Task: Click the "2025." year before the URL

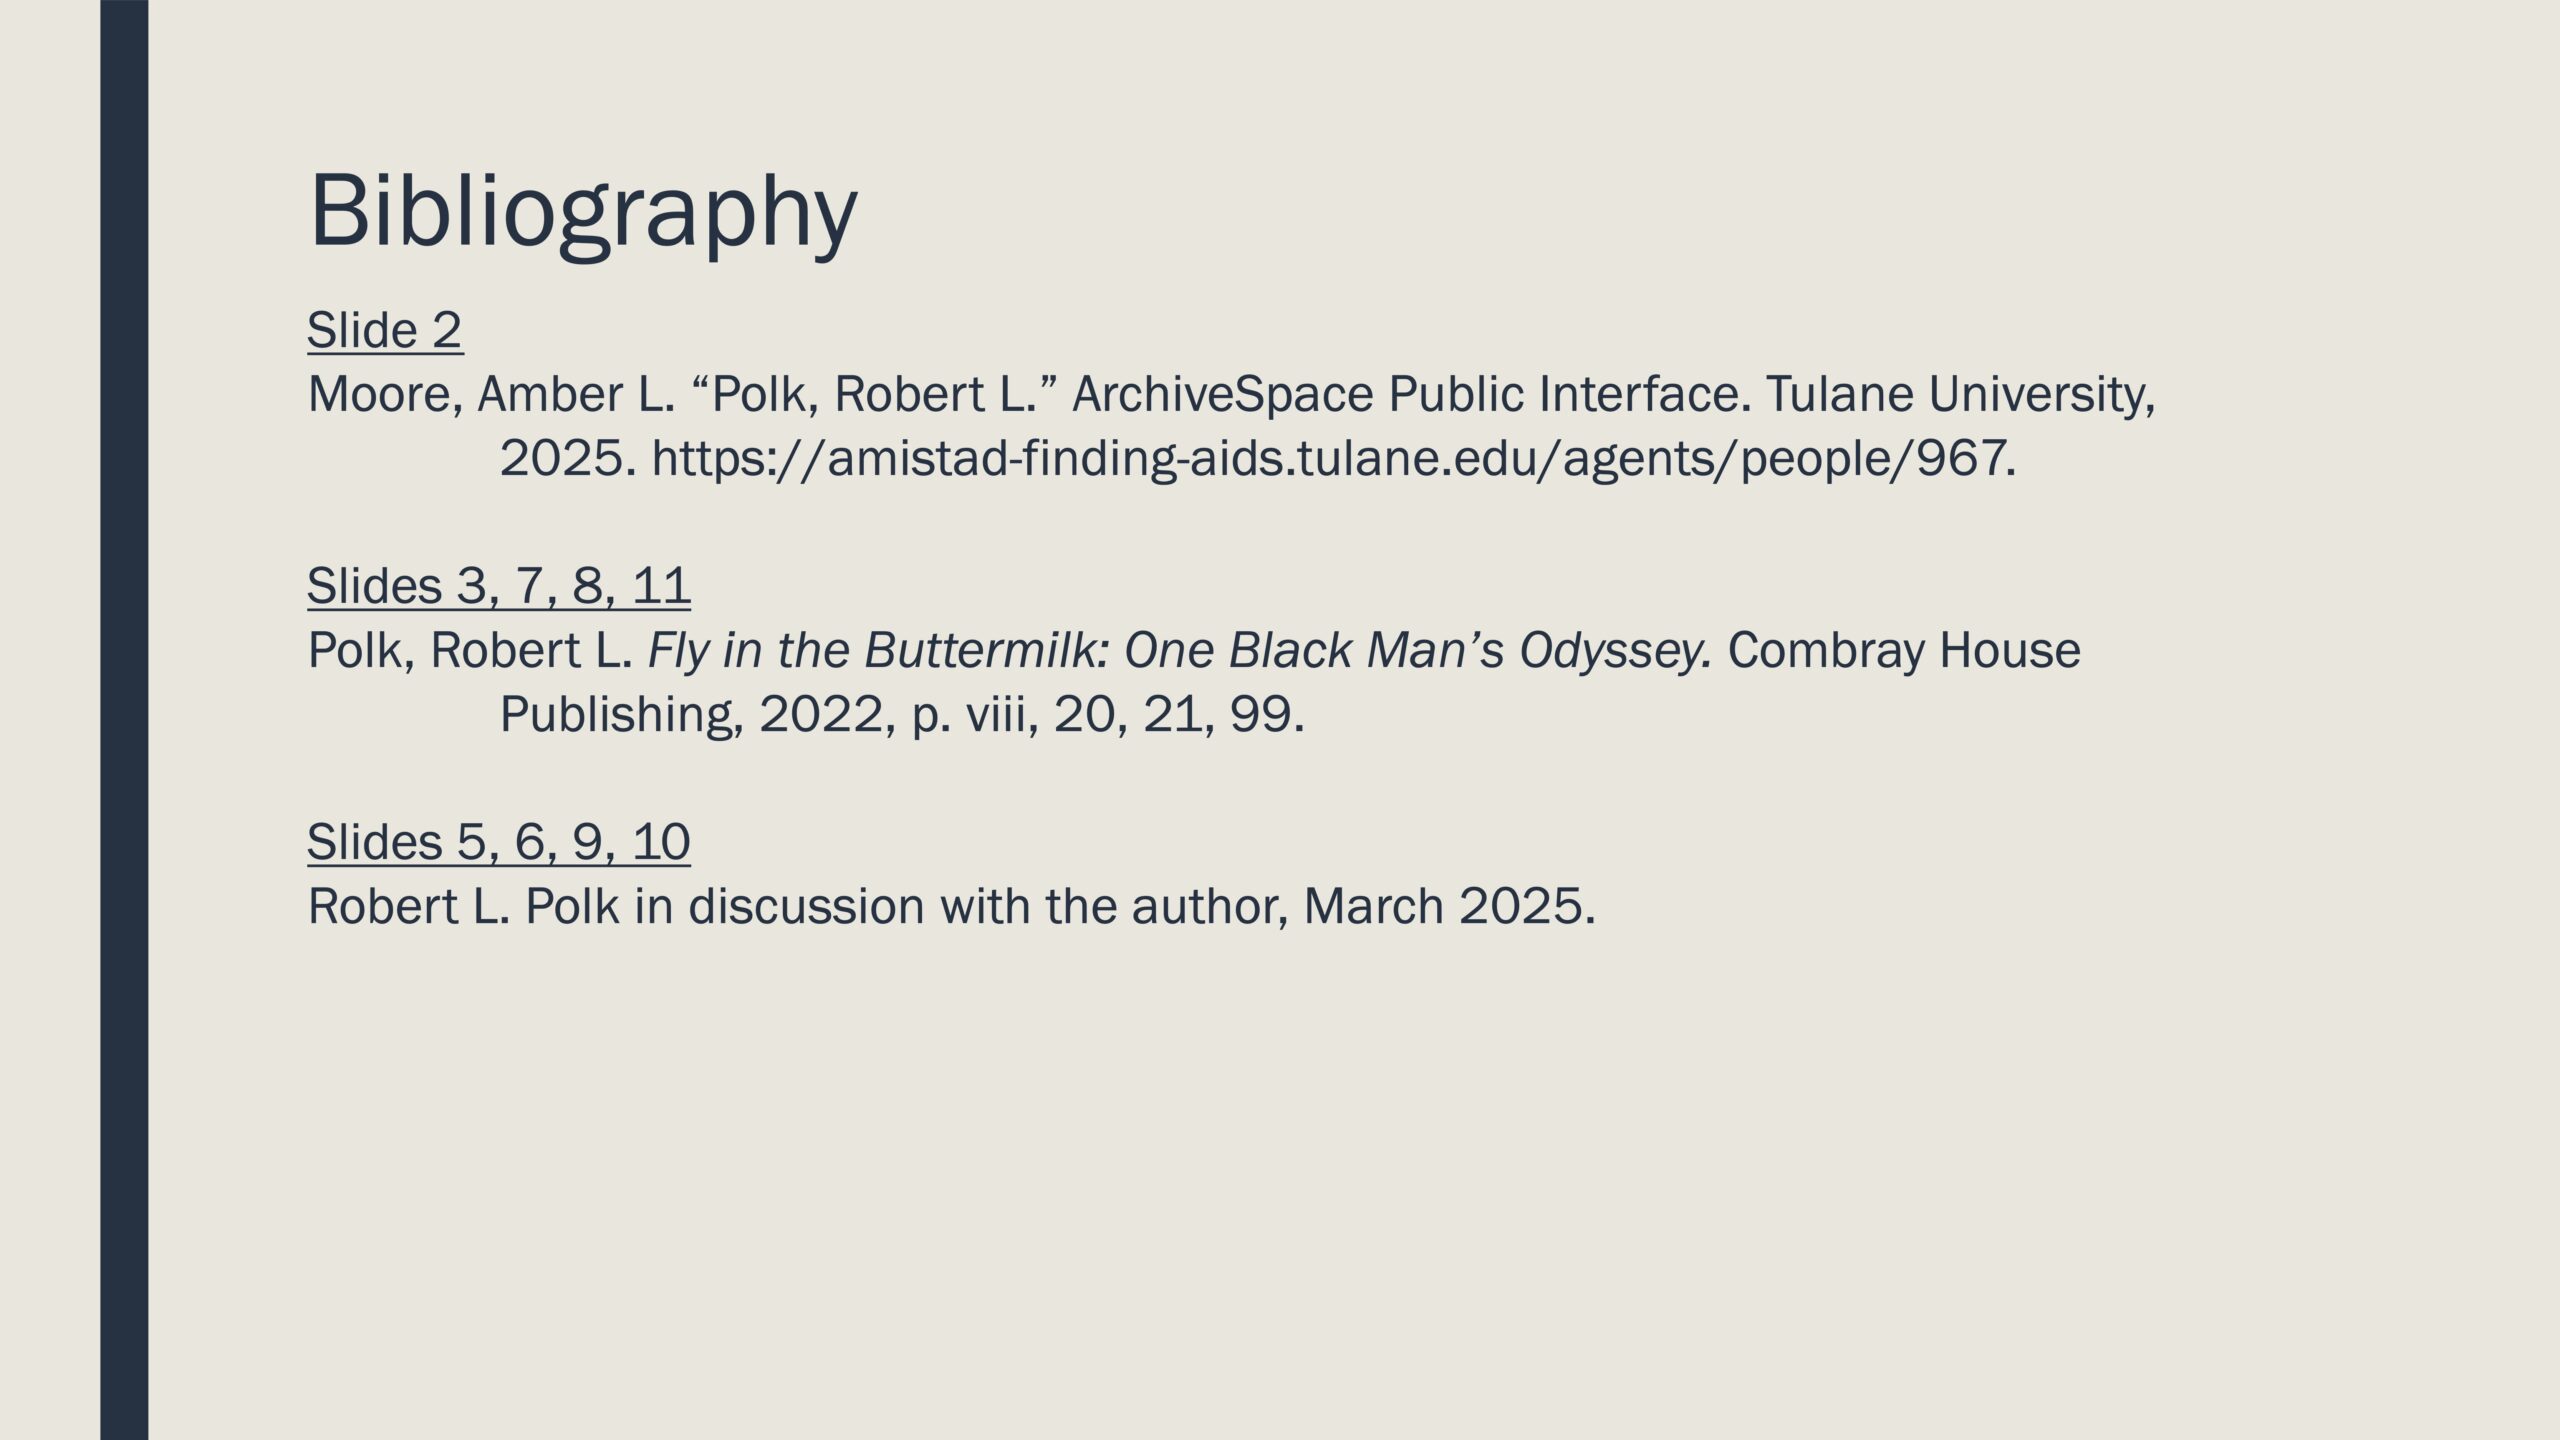Action: (x=568, y=459)
